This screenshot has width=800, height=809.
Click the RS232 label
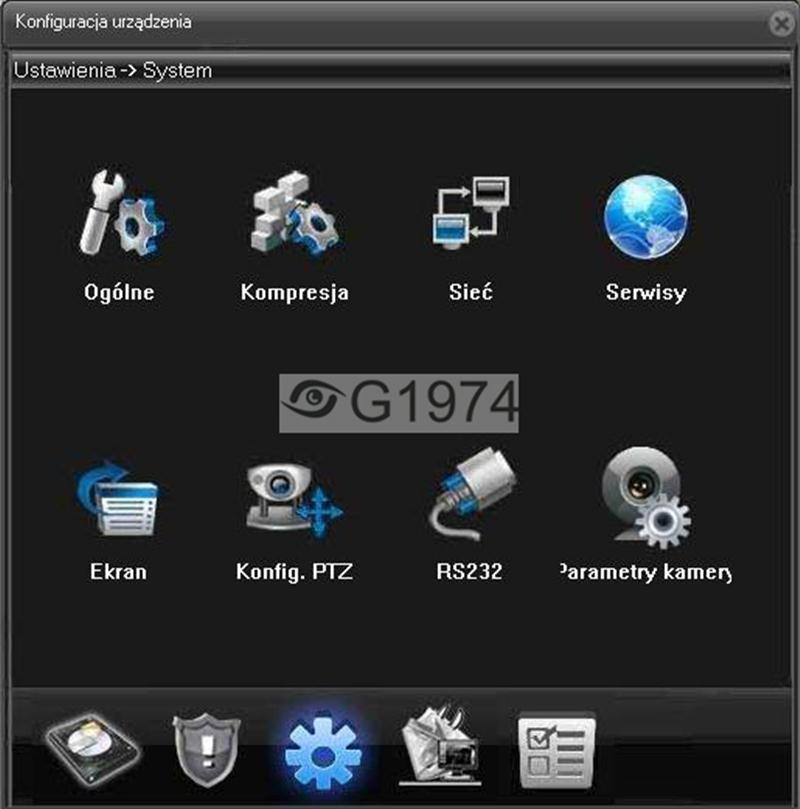[469, 572]
